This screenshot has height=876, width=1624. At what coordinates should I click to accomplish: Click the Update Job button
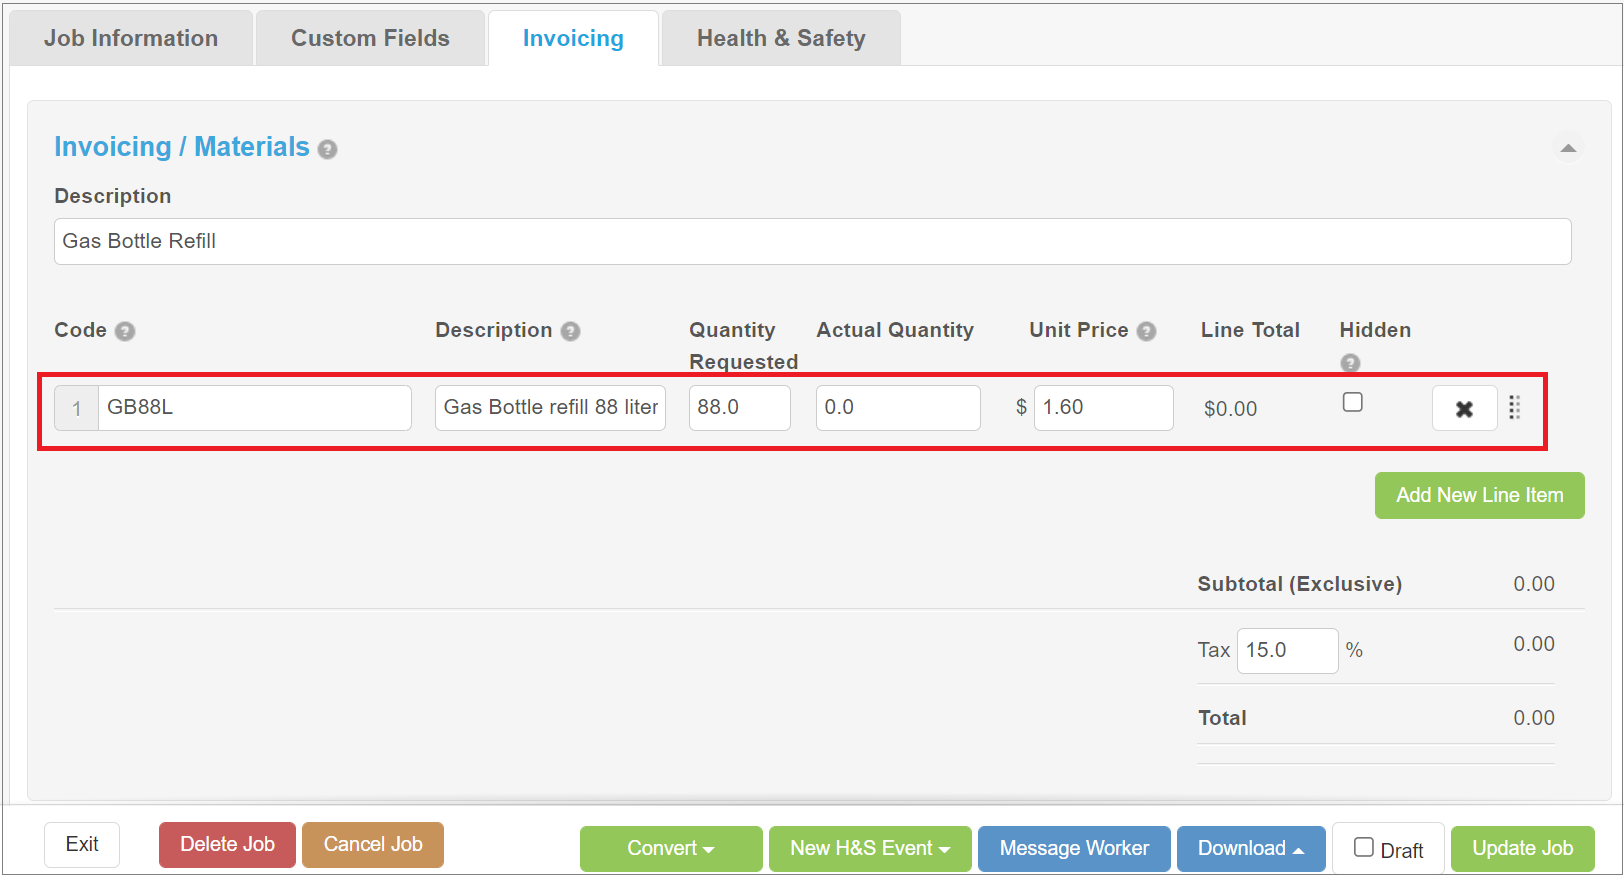(x=1523, y=848)
